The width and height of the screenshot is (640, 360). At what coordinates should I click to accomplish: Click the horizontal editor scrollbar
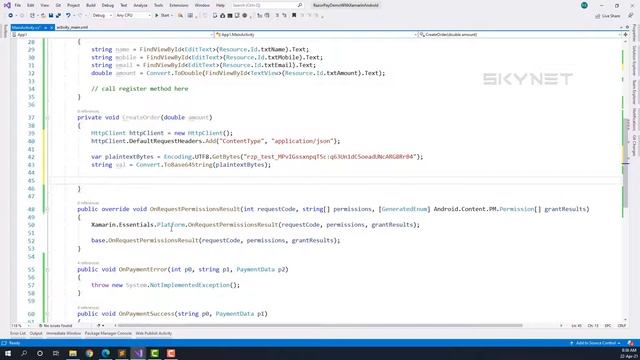[320, 326]
